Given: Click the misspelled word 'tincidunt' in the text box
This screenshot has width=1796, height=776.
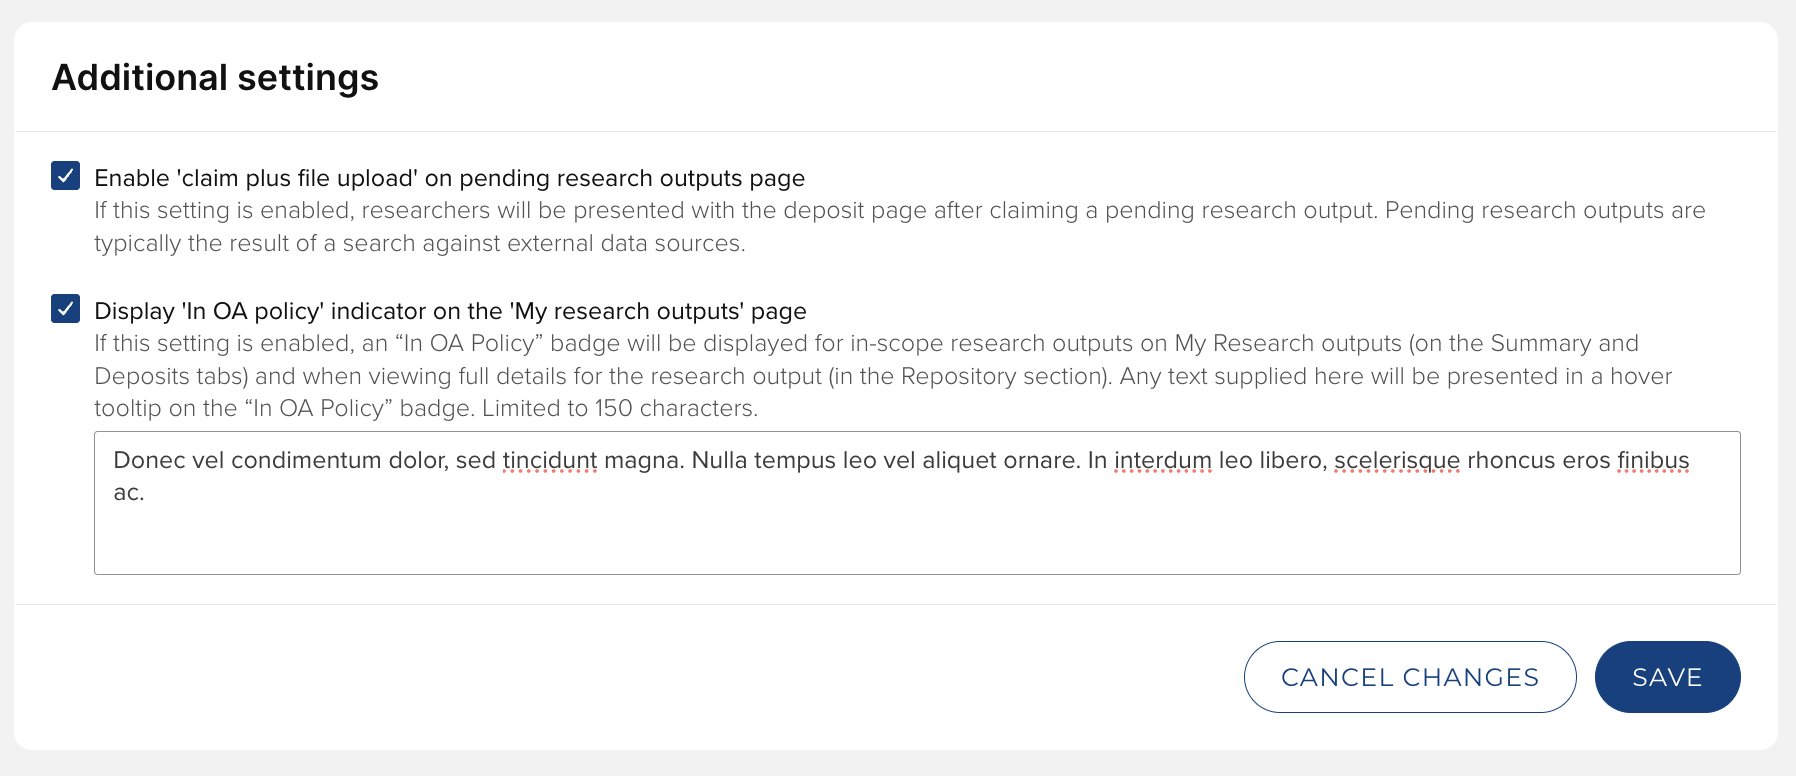Looking at the screenshot, I should tap(549, 461).
